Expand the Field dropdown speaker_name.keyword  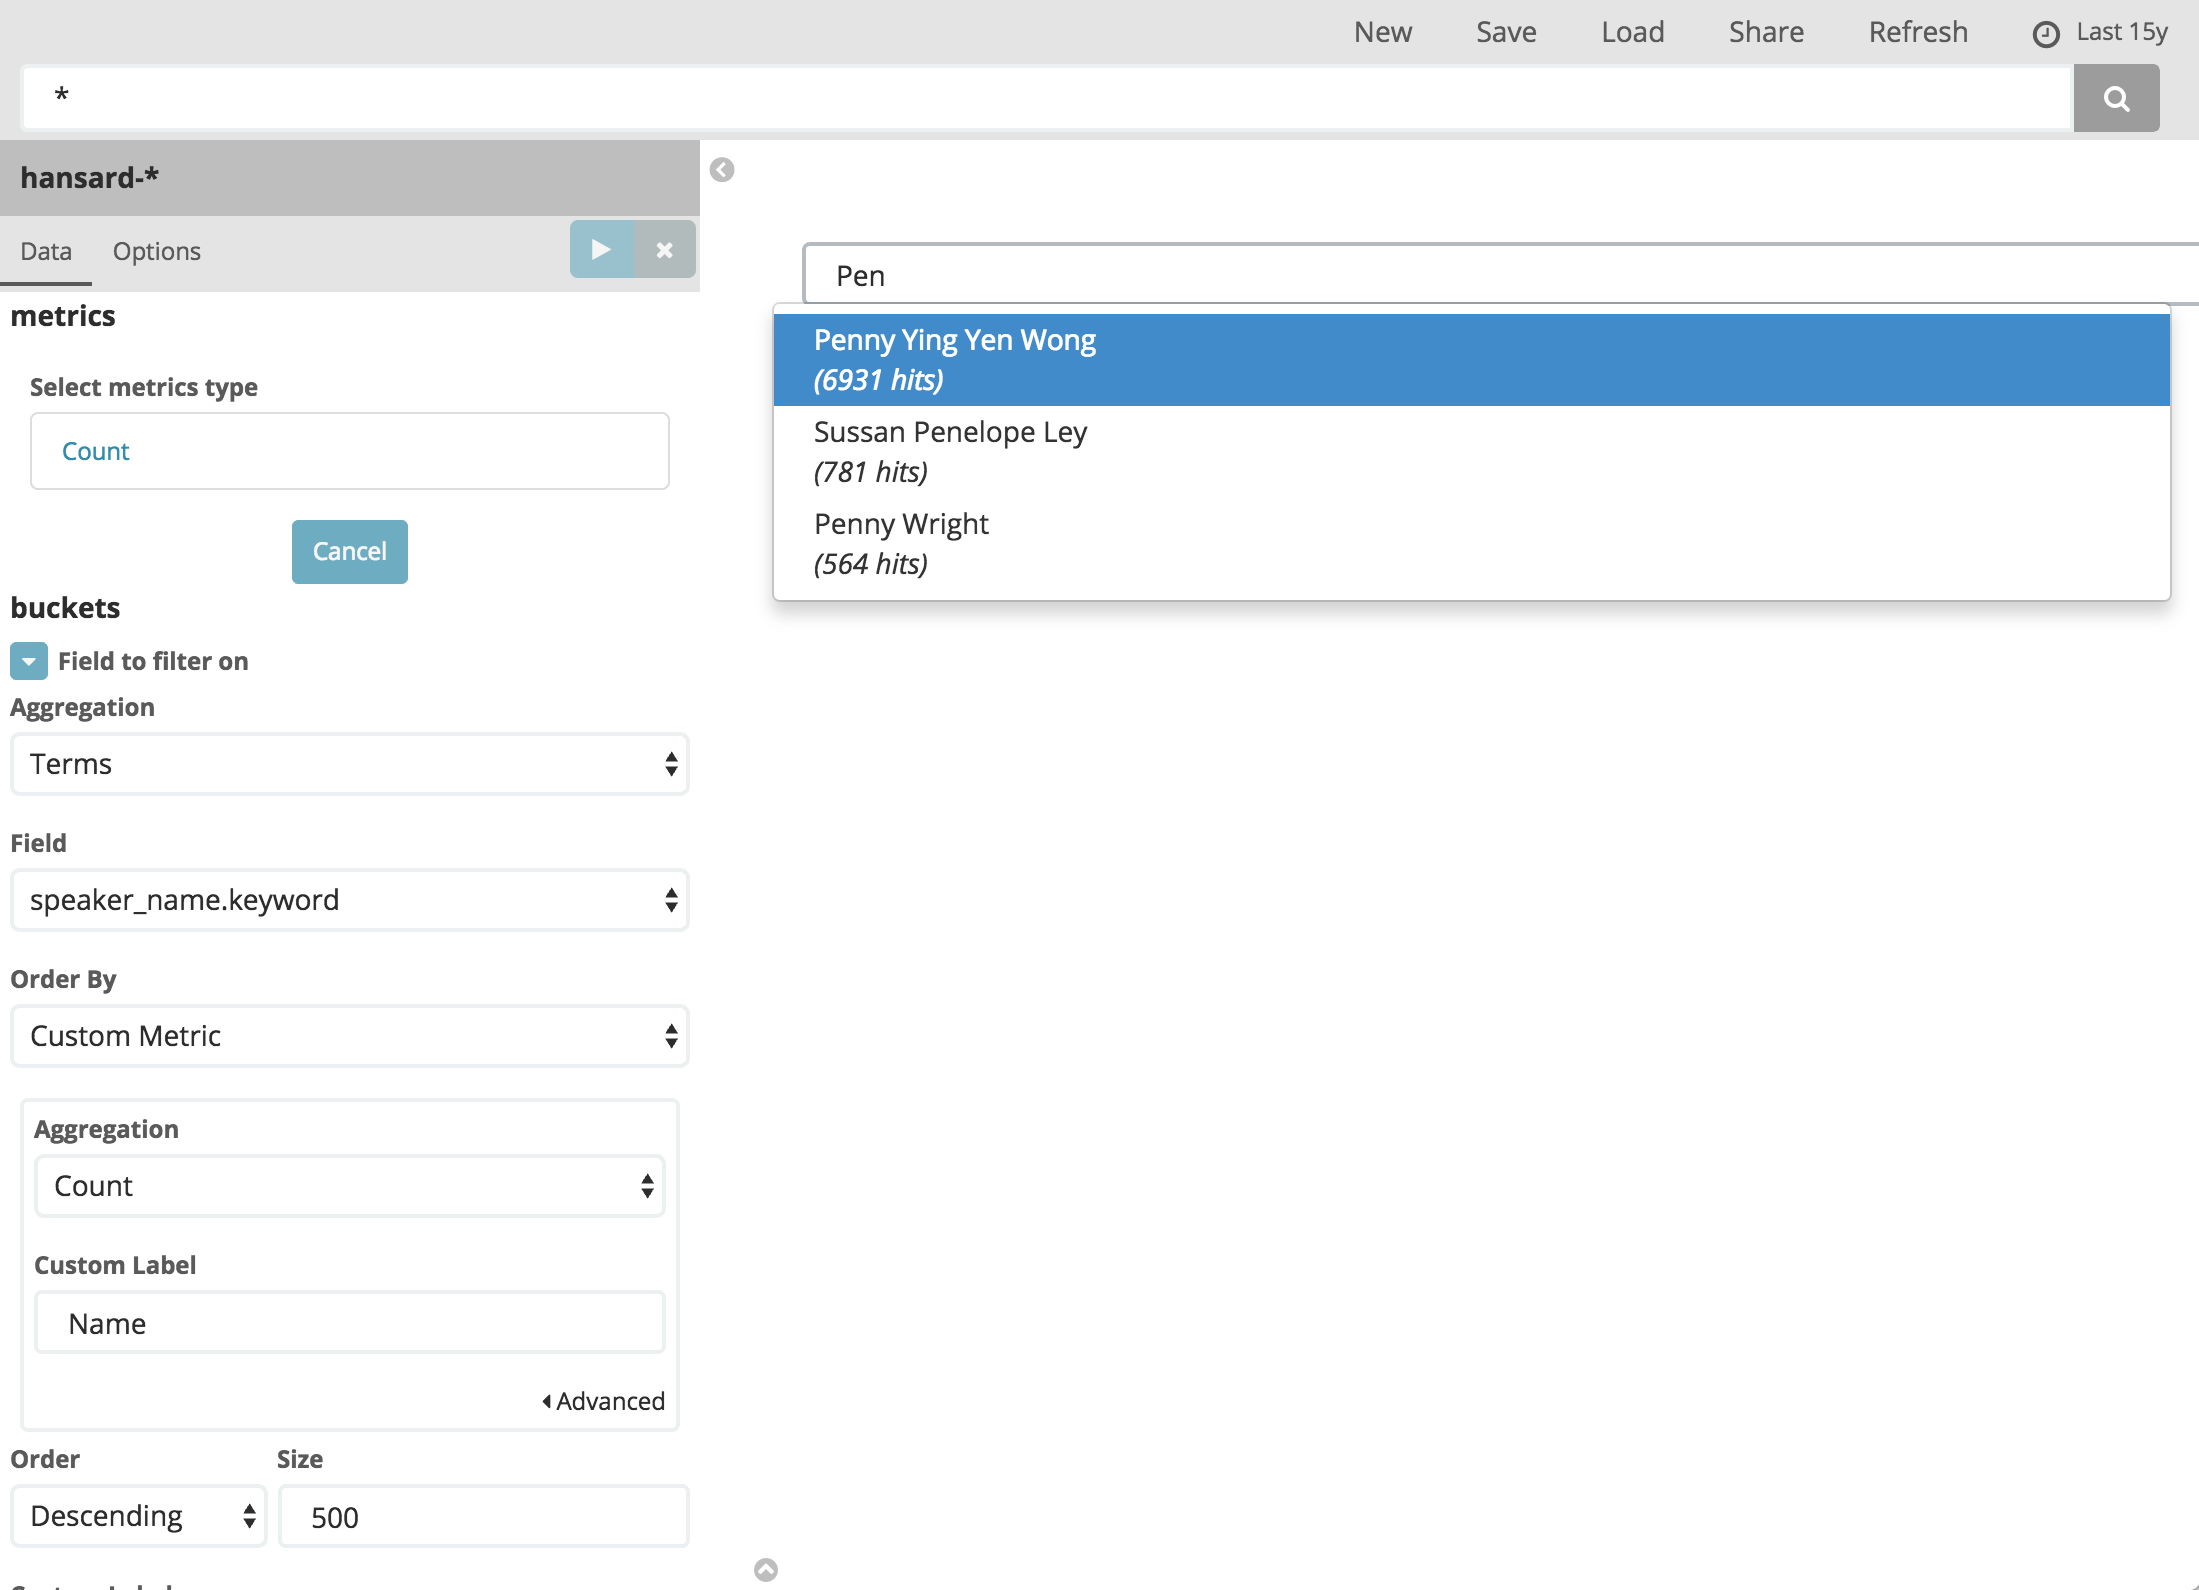pos(350,900)
